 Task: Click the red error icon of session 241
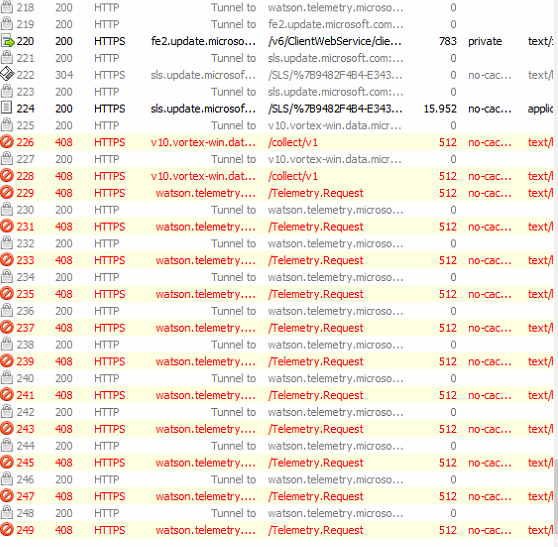(7, 395)
